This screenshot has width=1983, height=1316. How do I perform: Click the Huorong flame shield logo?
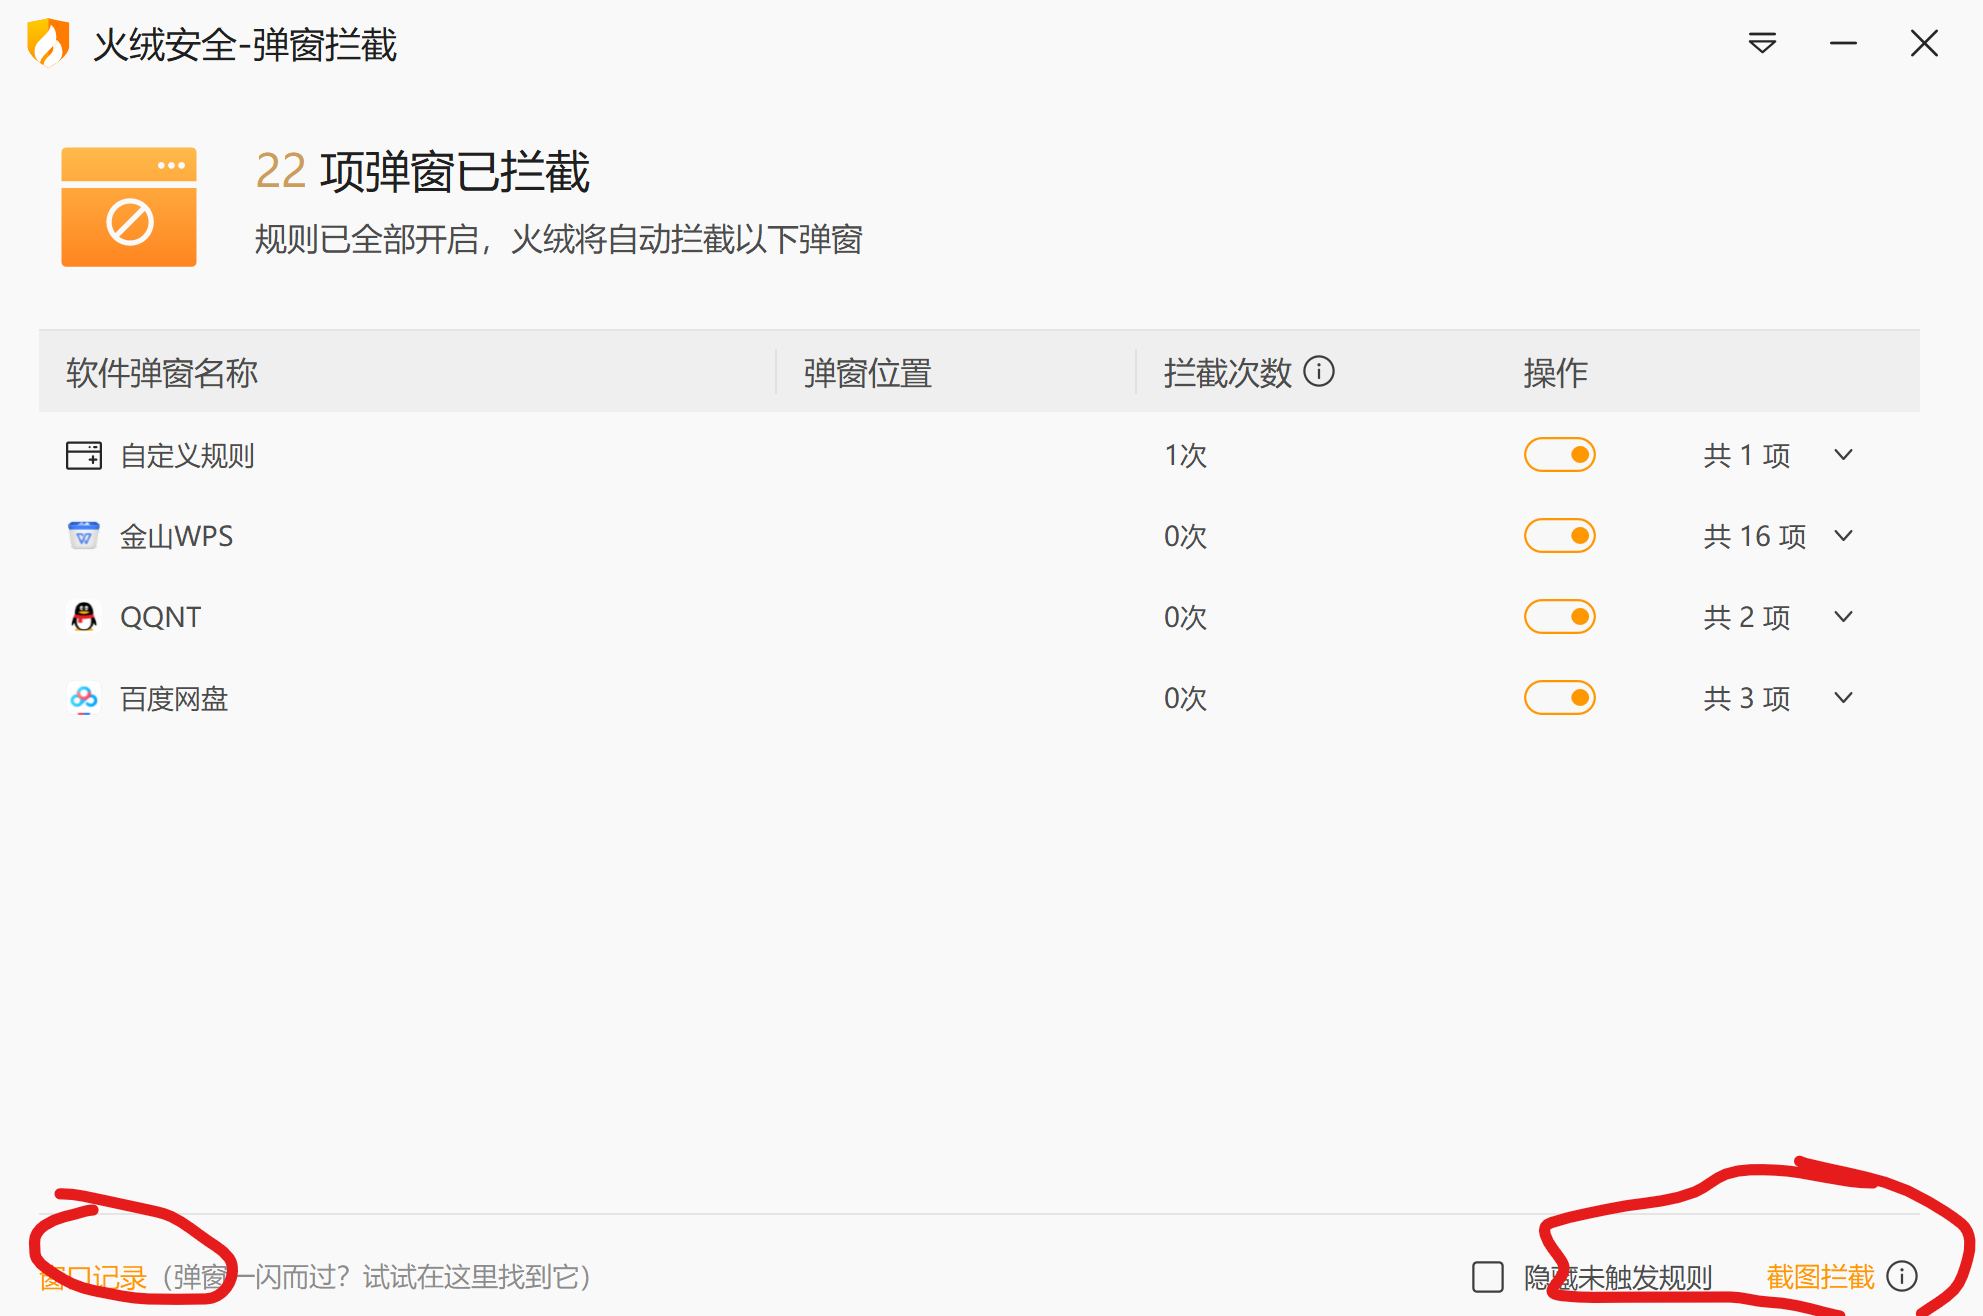pyautogui.click(x=48, y=43)
